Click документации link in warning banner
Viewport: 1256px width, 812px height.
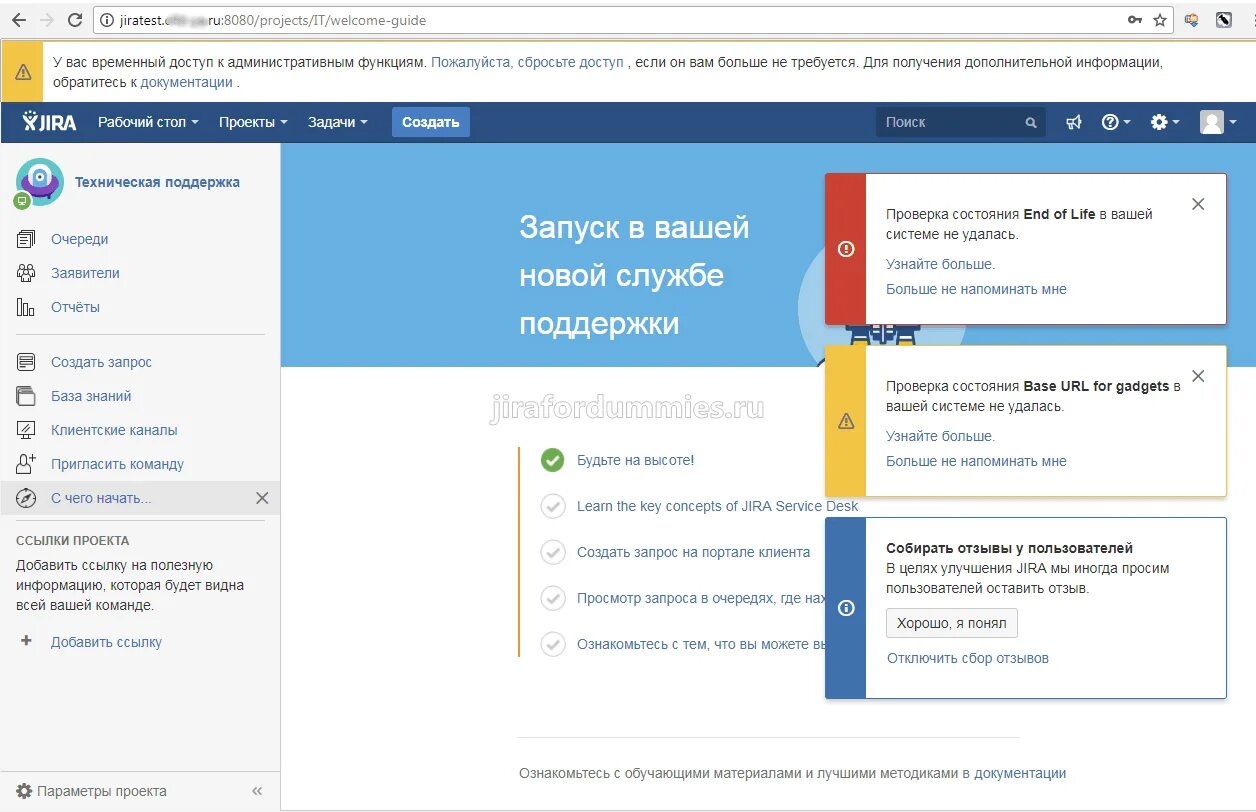186,82
